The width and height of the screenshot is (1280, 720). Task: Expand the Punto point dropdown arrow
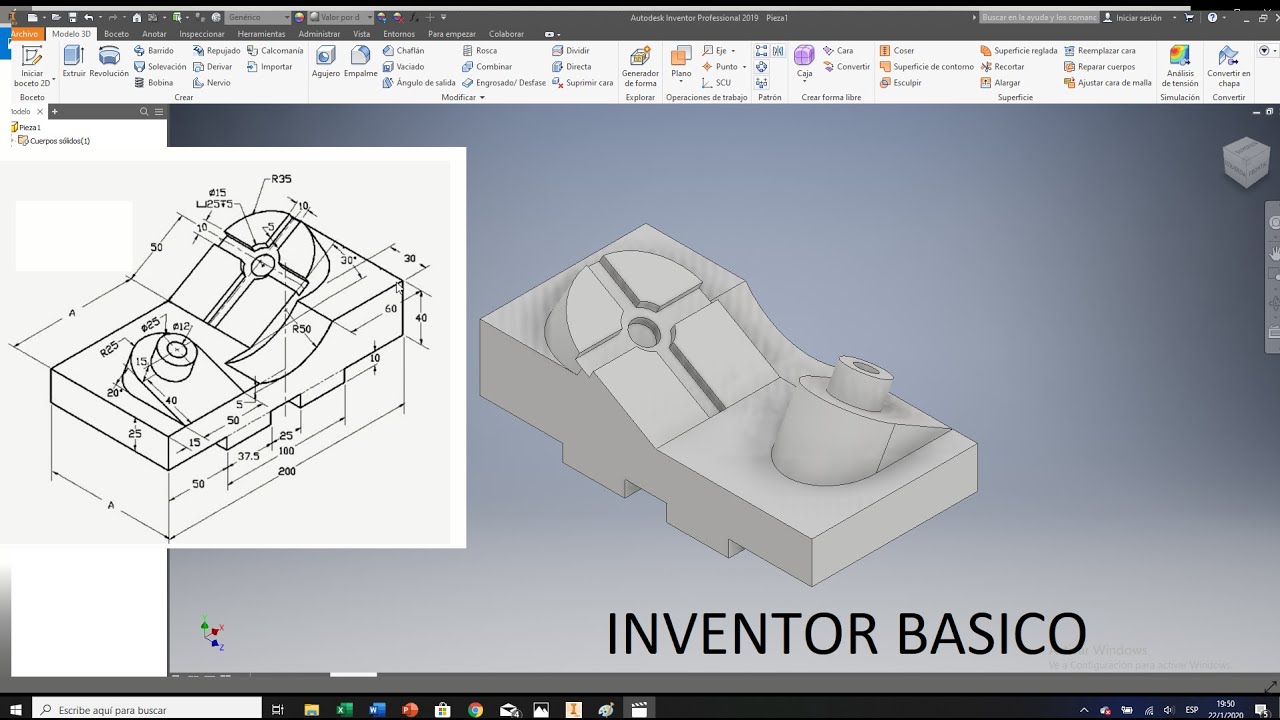click(744, 66)
